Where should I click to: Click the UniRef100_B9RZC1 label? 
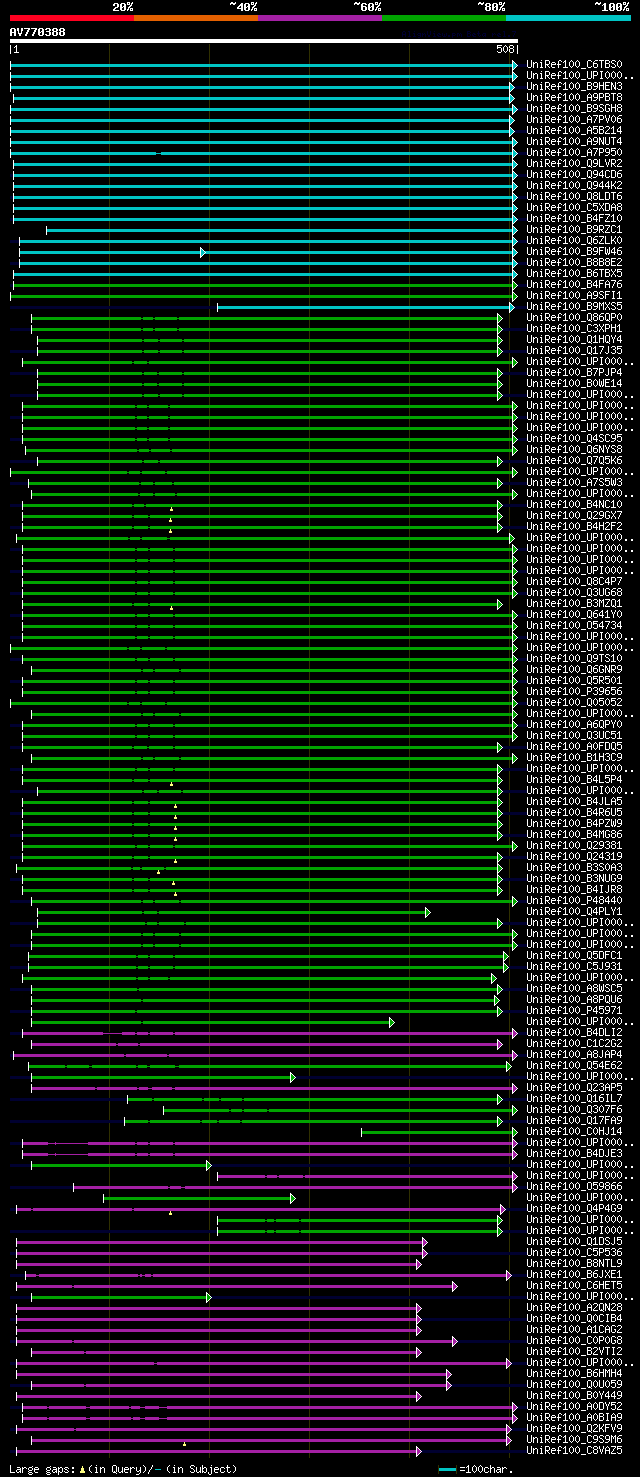[573, 230]
